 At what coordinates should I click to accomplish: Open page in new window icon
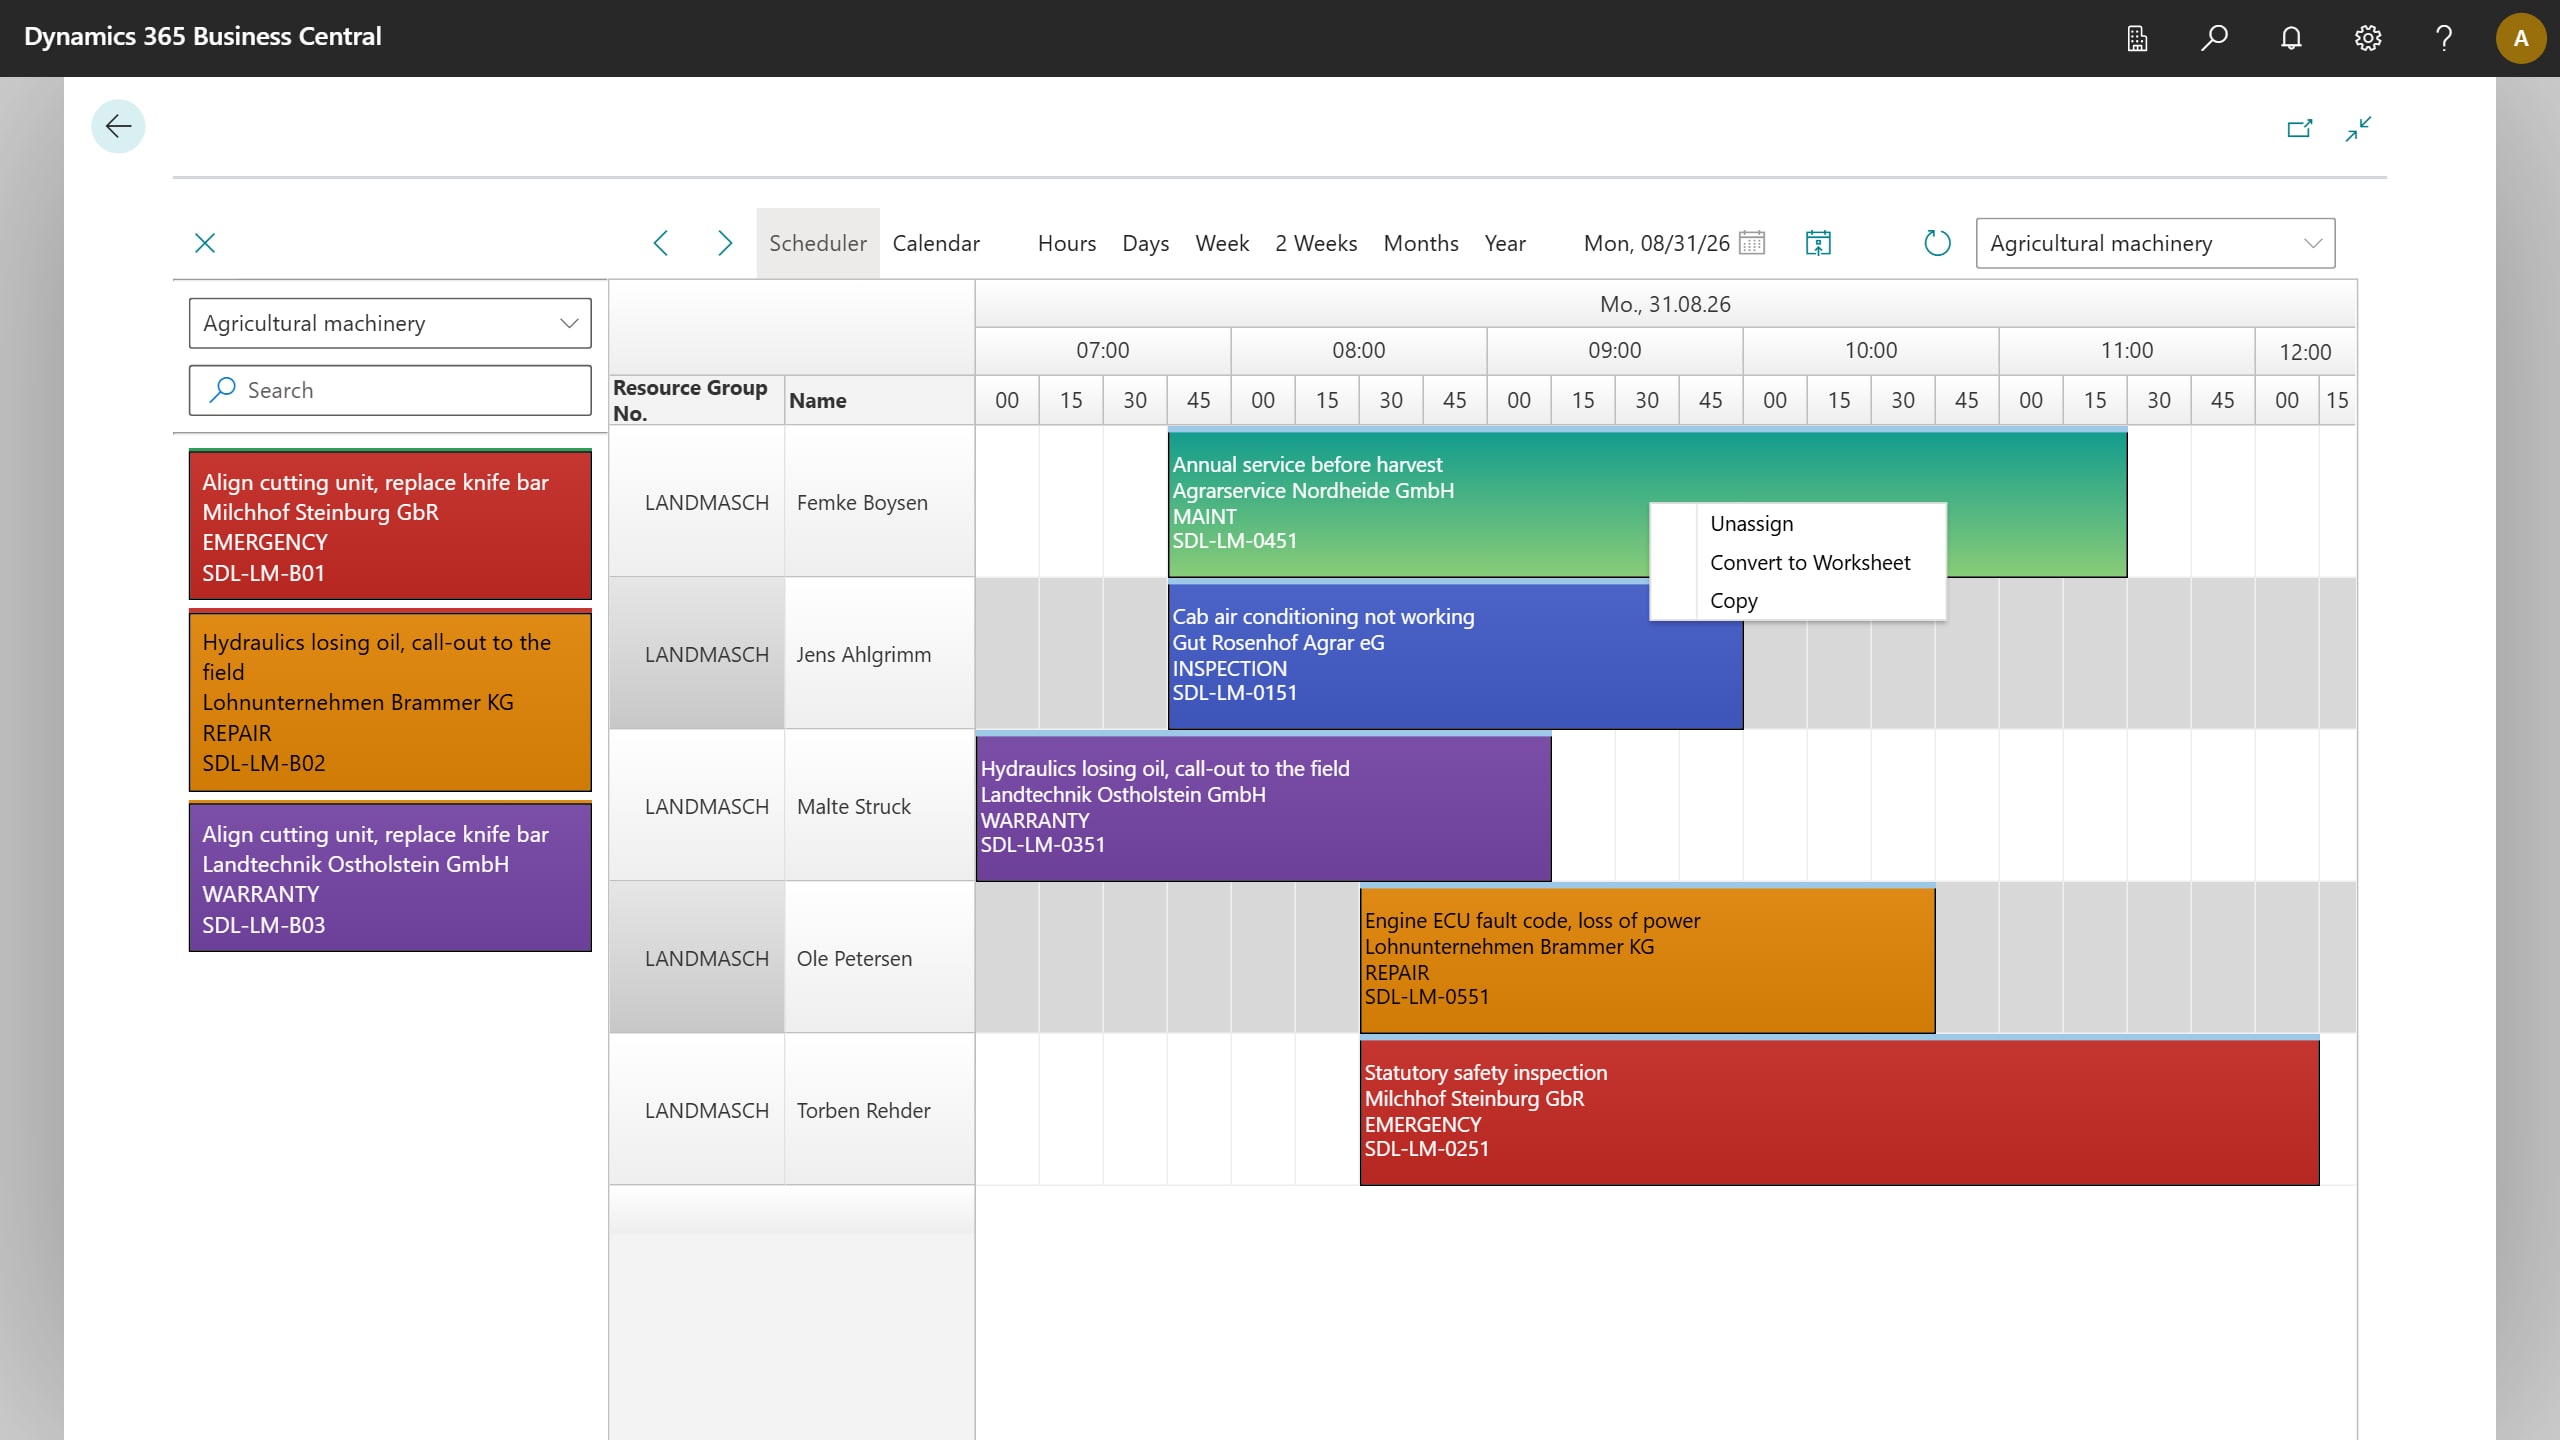(2300, 129)
